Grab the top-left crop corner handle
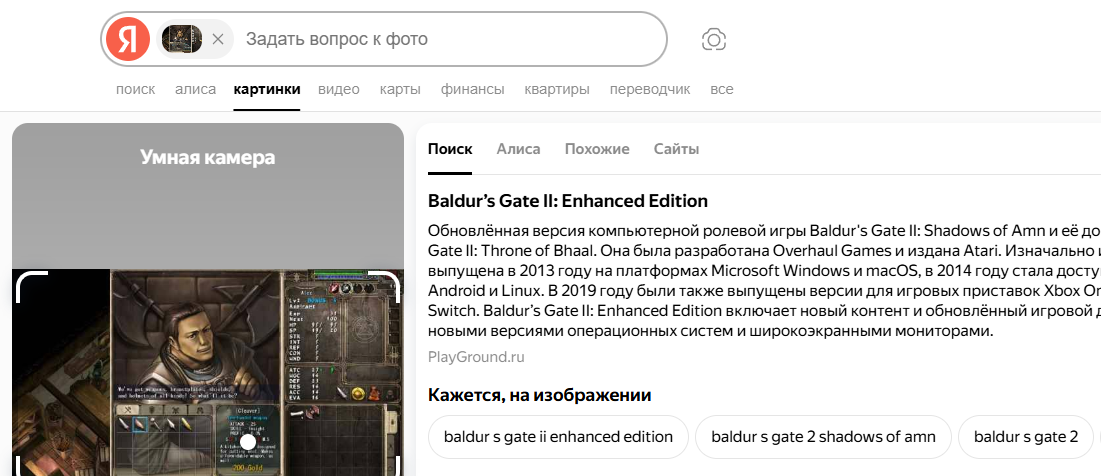The width and height of the screenshot is (1101, 476). click(31, 286)
